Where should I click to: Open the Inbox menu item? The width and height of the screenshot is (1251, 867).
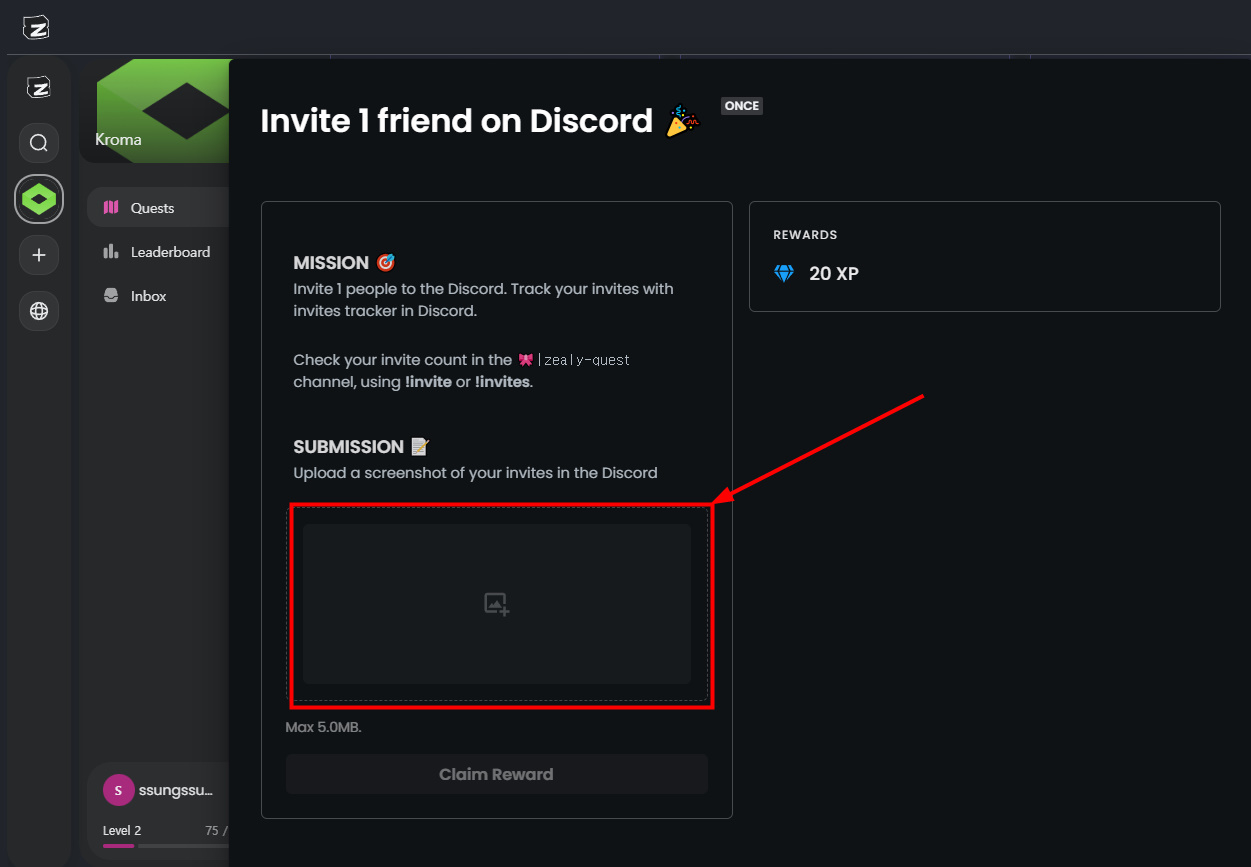[x=158, y=296]
